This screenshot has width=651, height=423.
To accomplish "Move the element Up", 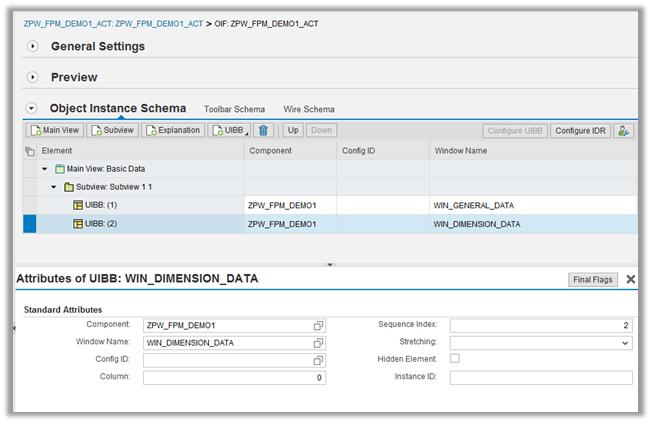I will (x=293, y=130).
